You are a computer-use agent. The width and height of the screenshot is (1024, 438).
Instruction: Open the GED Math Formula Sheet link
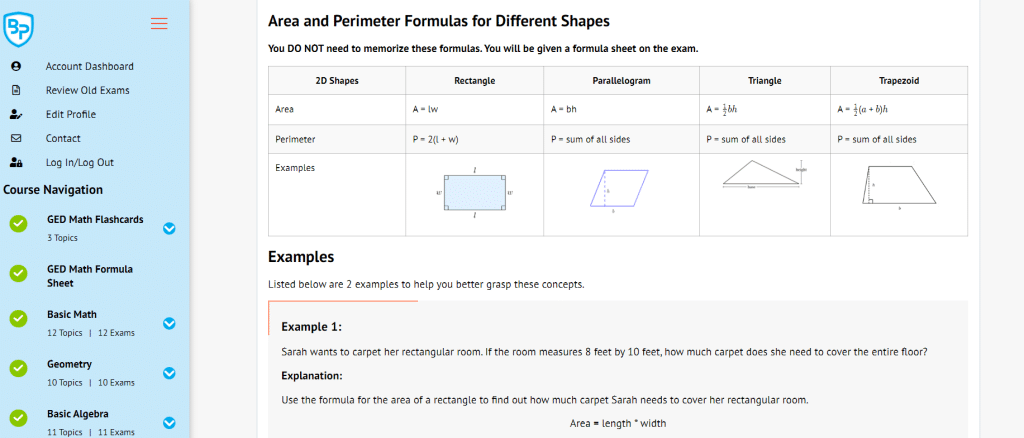89,275
